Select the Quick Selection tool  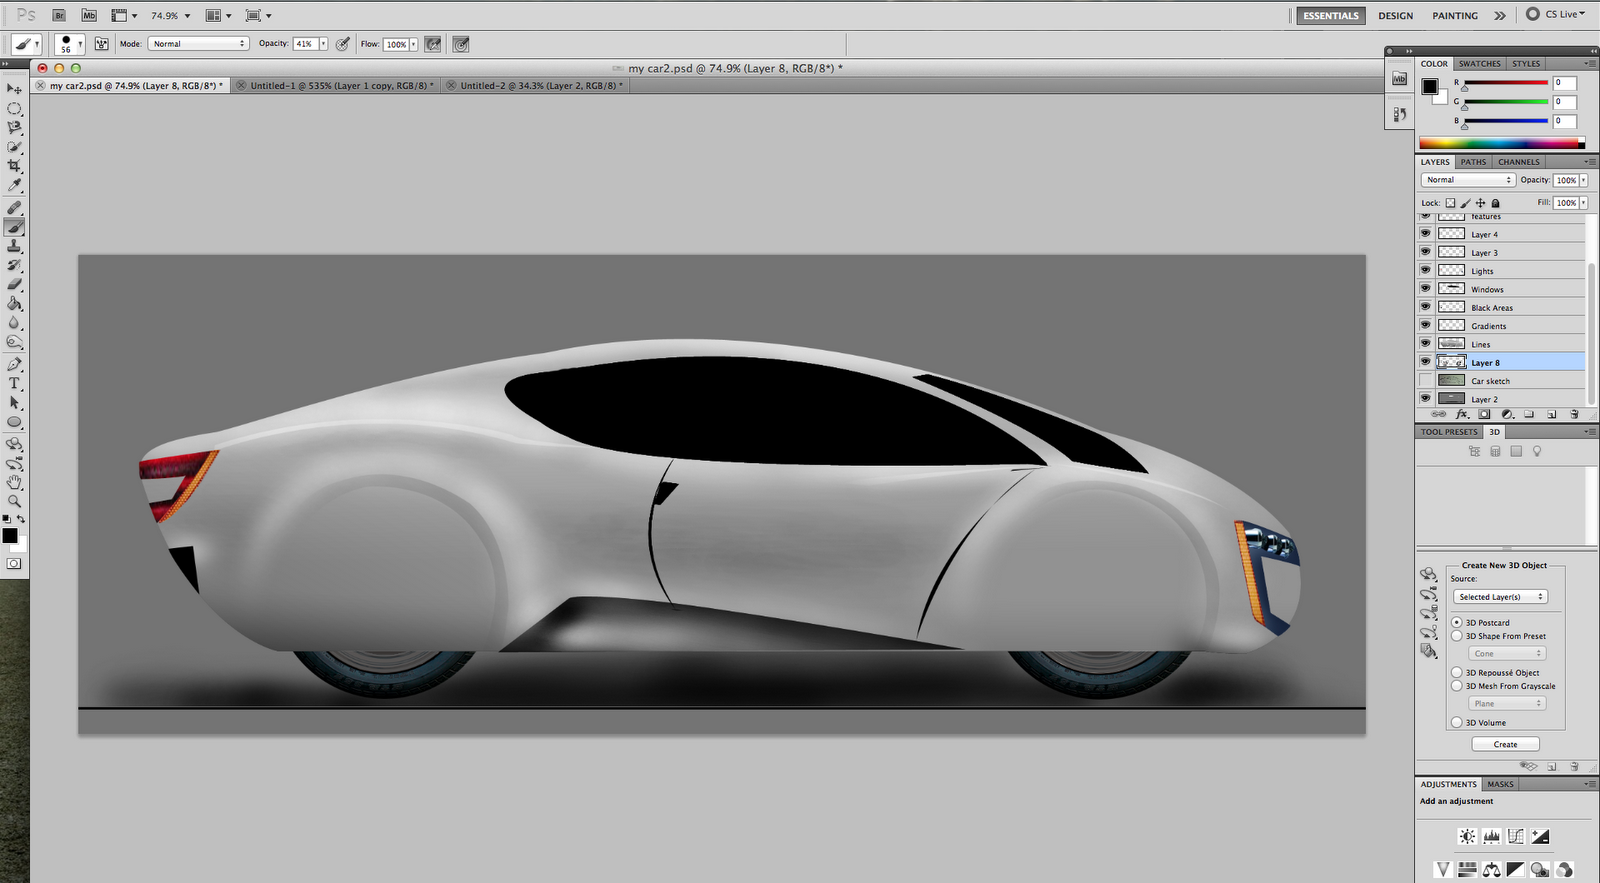coord(14,146)
